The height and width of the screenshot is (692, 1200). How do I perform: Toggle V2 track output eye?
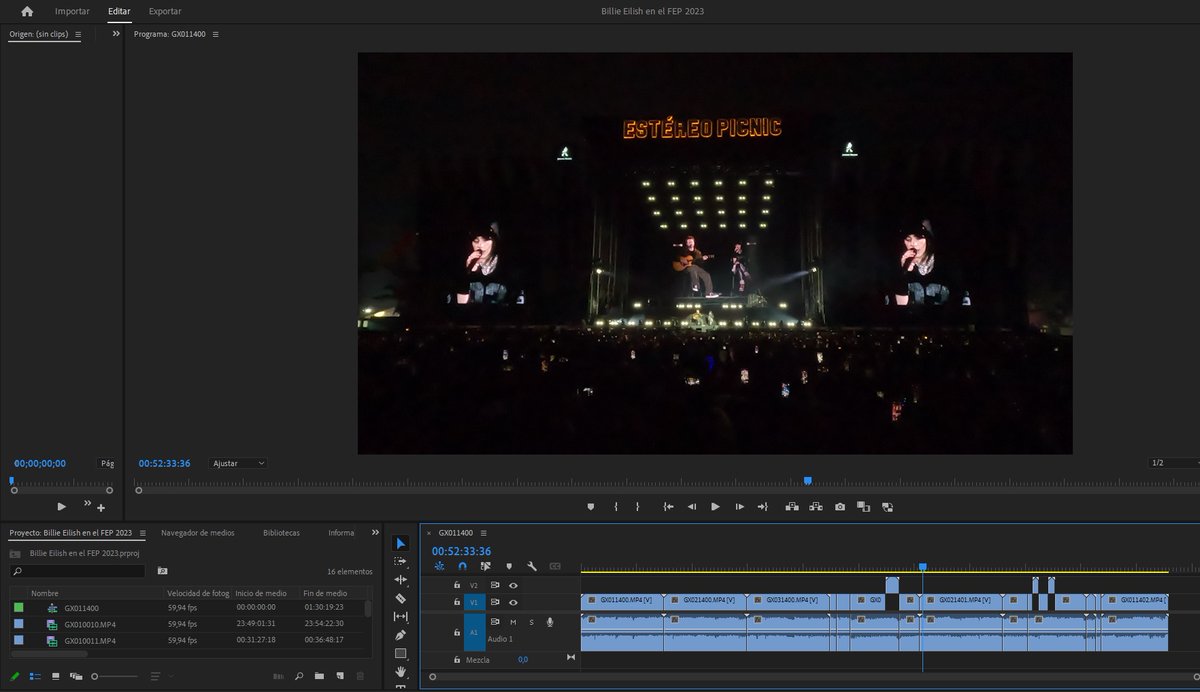pyautogui.click(x=513, y=585)
